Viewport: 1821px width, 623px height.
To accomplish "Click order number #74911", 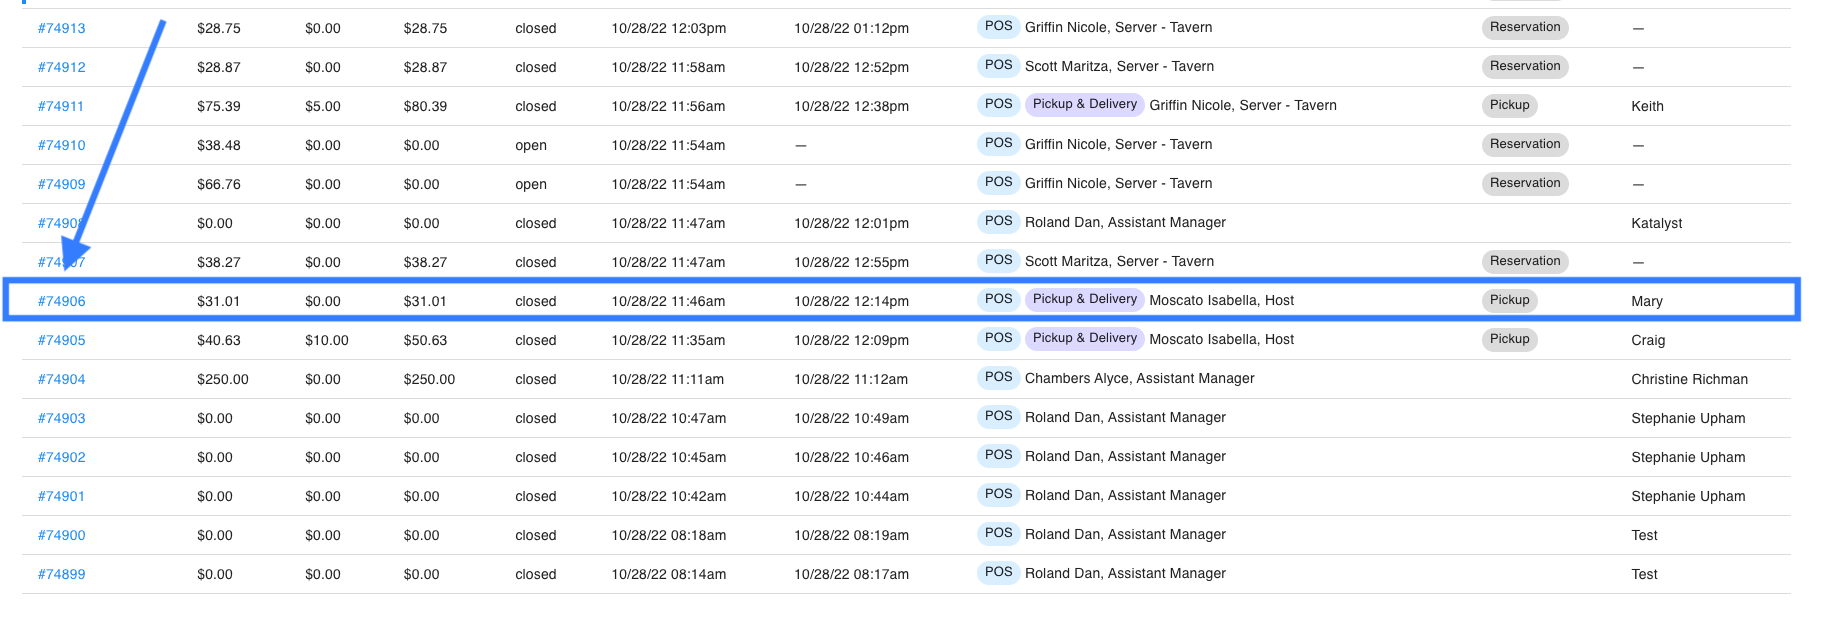I will click(x=60, y=106).
